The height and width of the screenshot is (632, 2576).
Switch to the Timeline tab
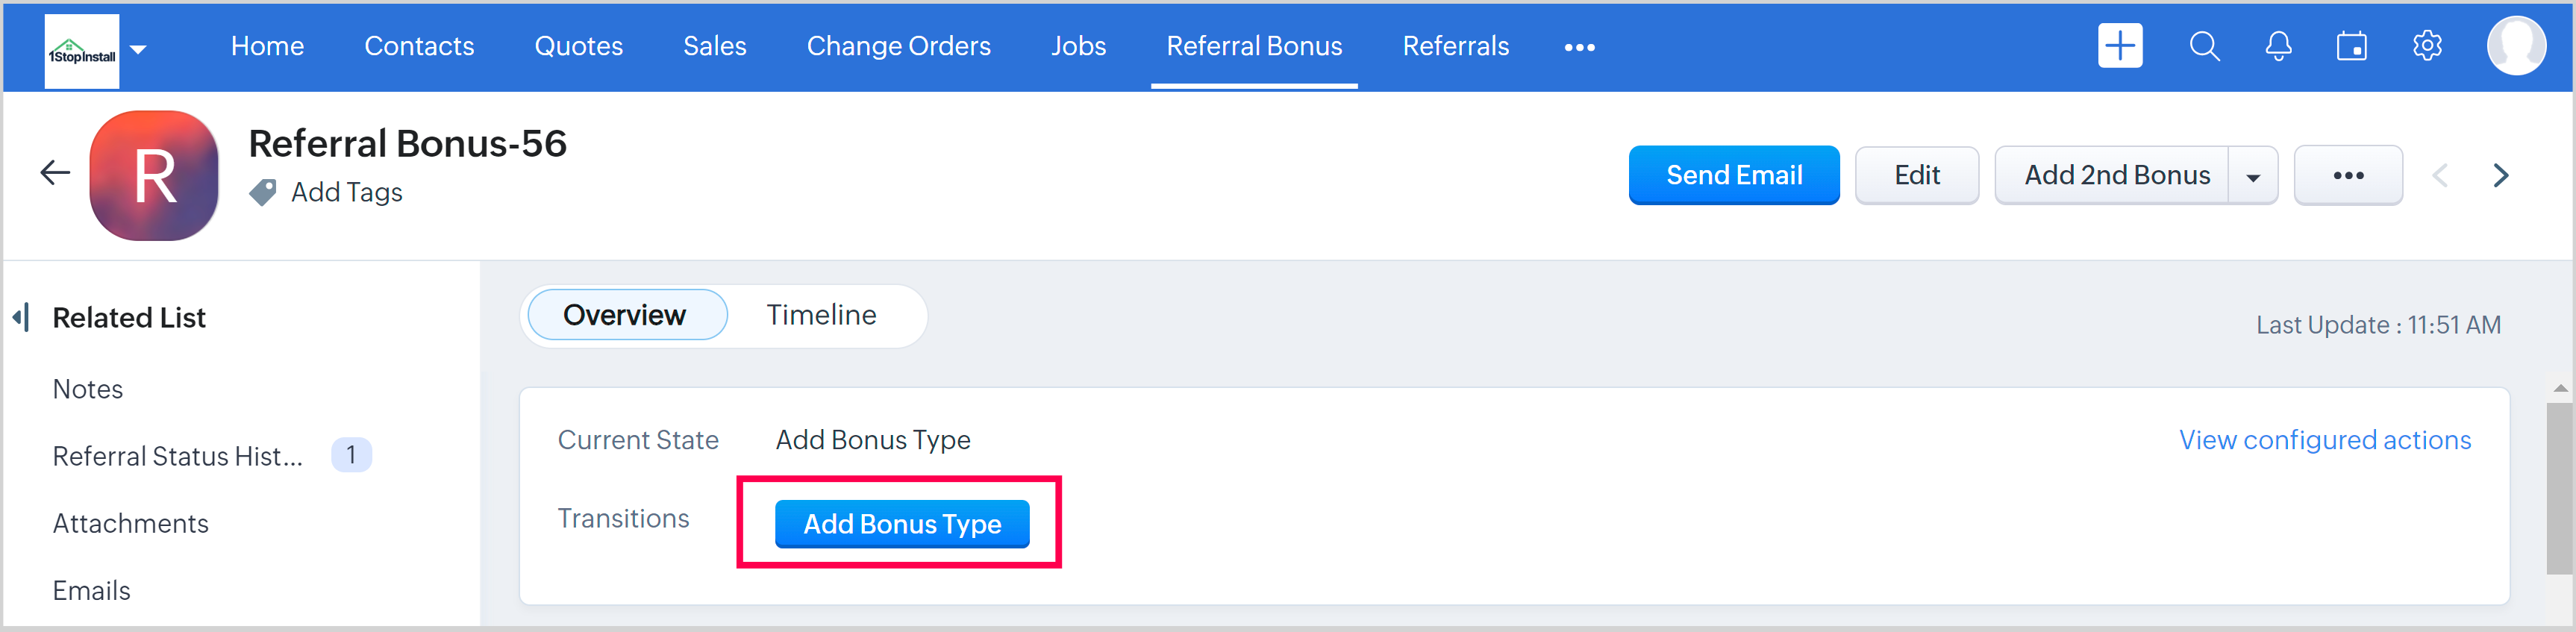[x=821, y=315]
